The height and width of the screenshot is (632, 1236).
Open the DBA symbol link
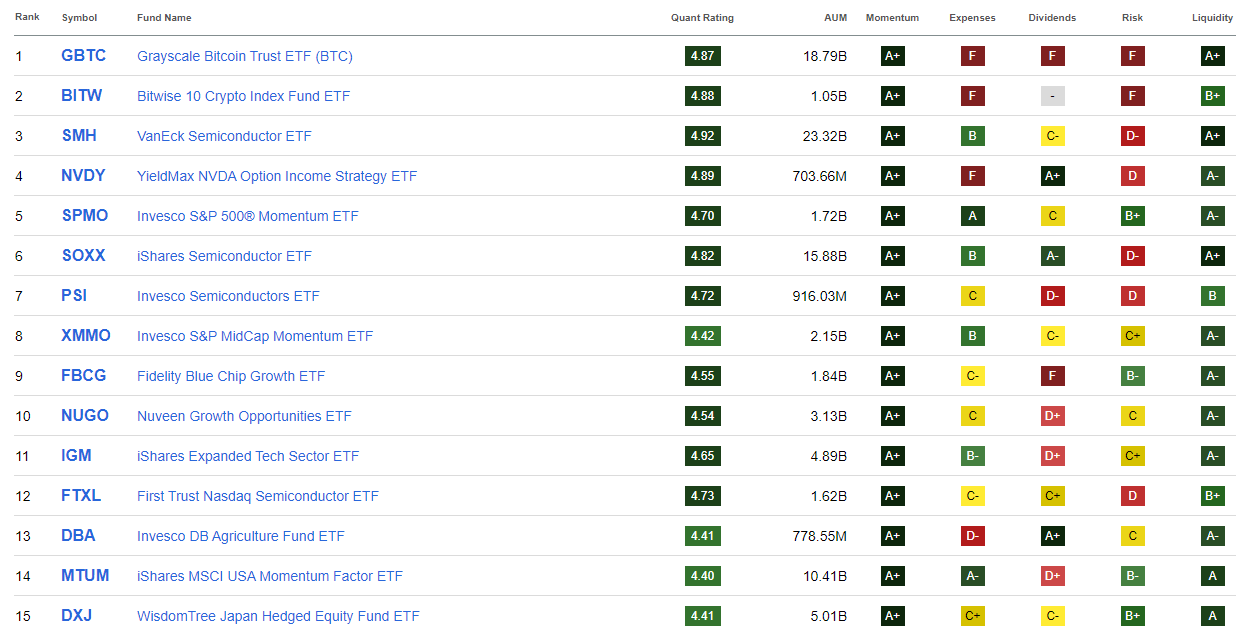(x=78, y=536)
